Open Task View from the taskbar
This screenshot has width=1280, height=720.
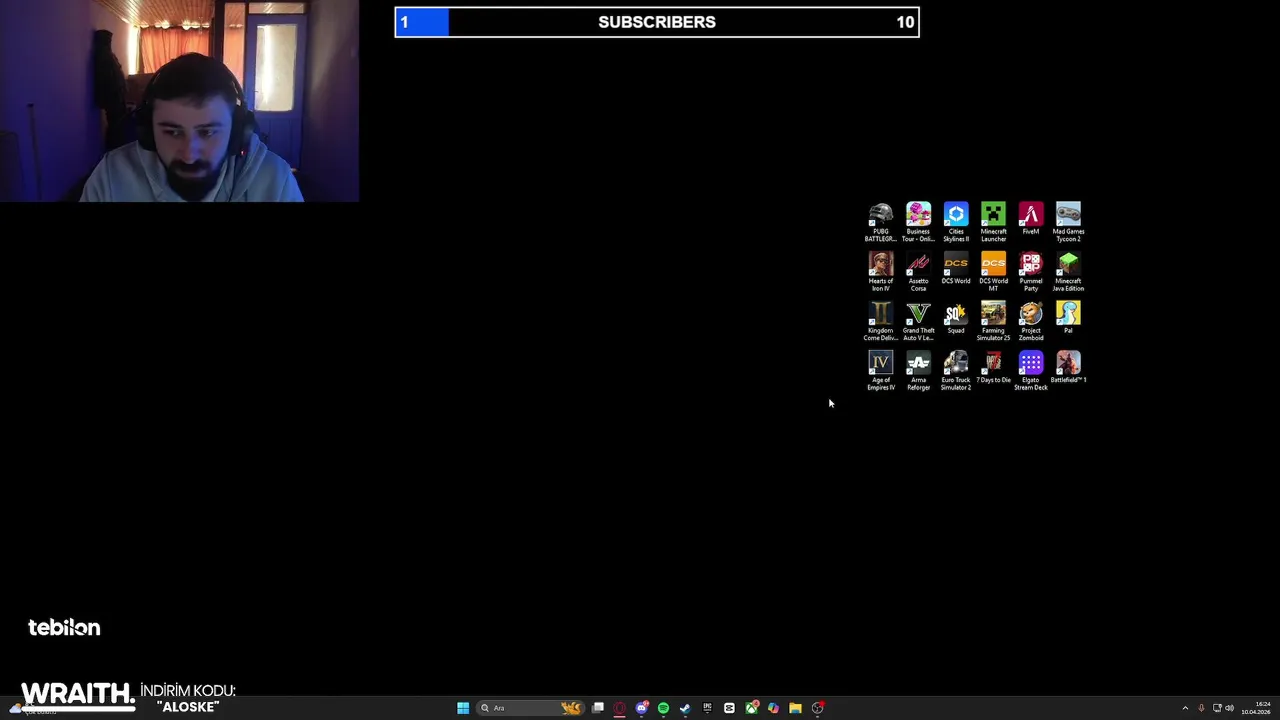(x=598, y=708)
